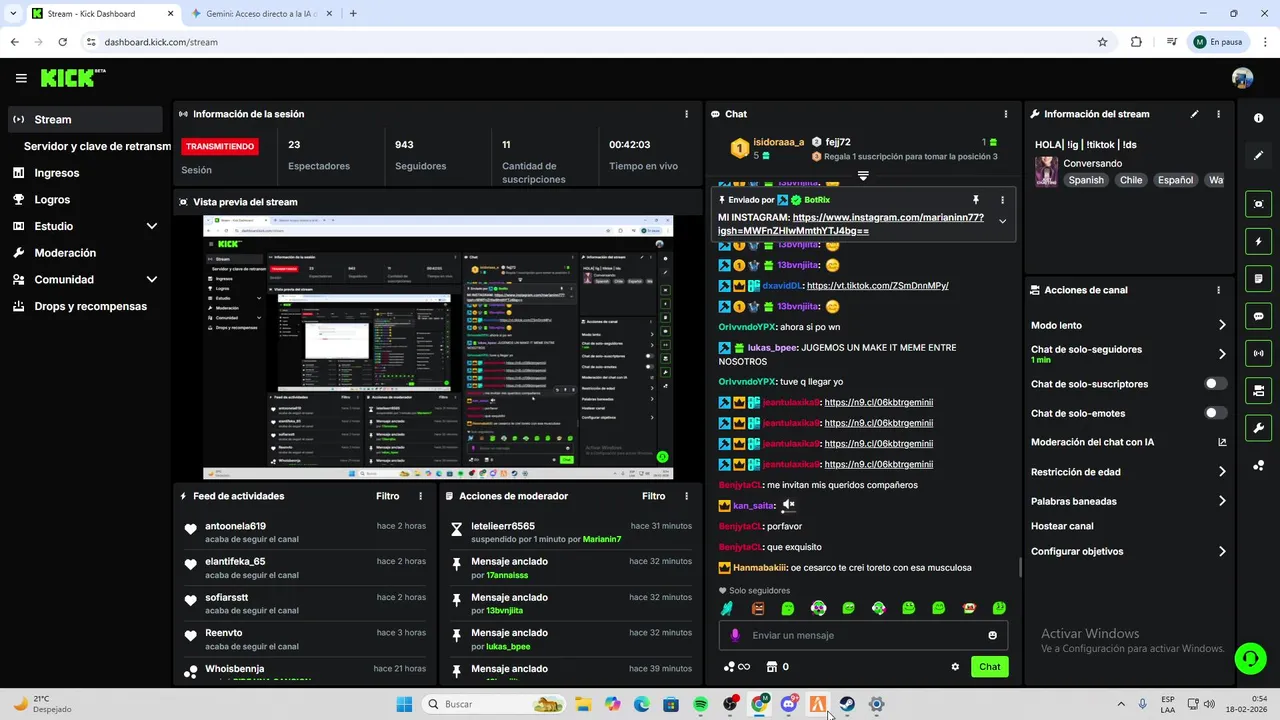Click the pencil icon in right sidebar
This screenshot has height=720, width=1280.
coord(1258,156)
